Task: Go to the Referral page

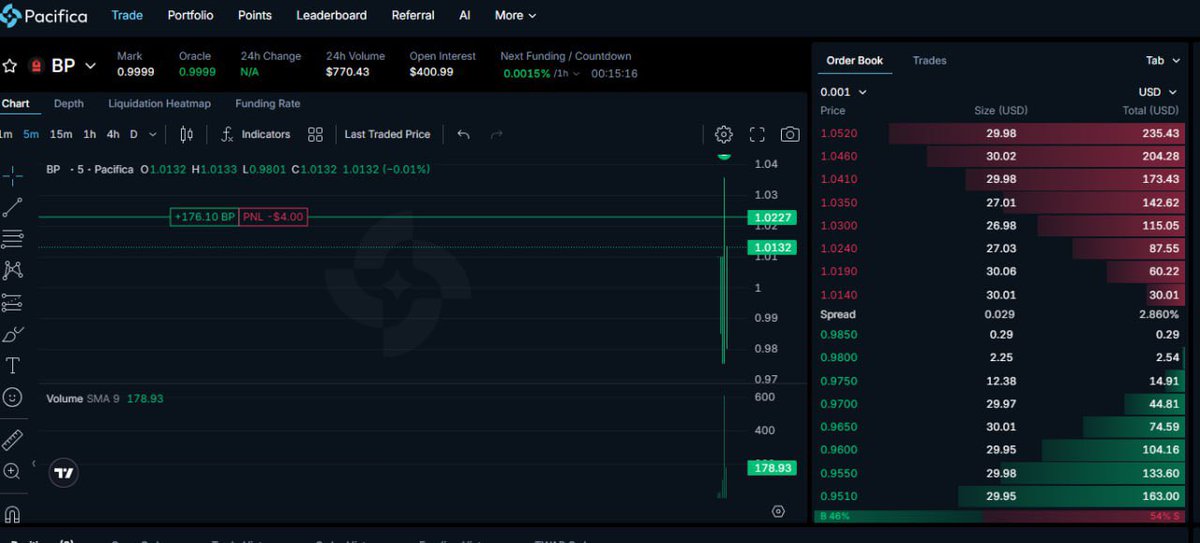Action: 413,15
